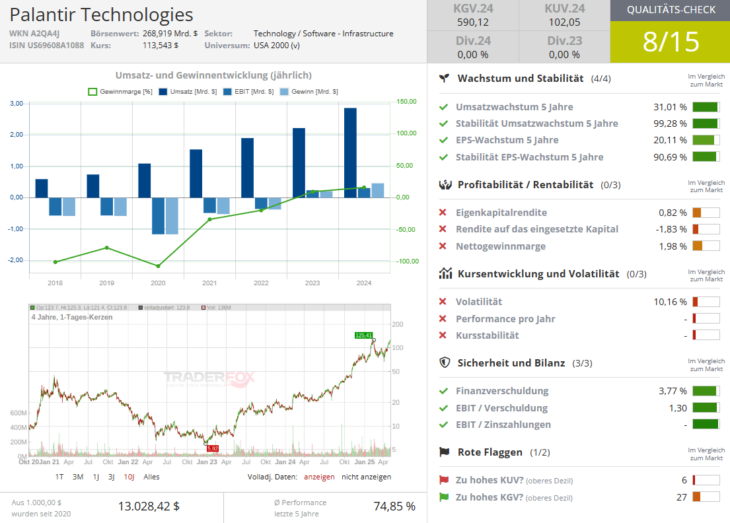The image size is (730, 523).
Task: Click the plant icon beside Wachstum und Stabilität
Action: (445, 78)
